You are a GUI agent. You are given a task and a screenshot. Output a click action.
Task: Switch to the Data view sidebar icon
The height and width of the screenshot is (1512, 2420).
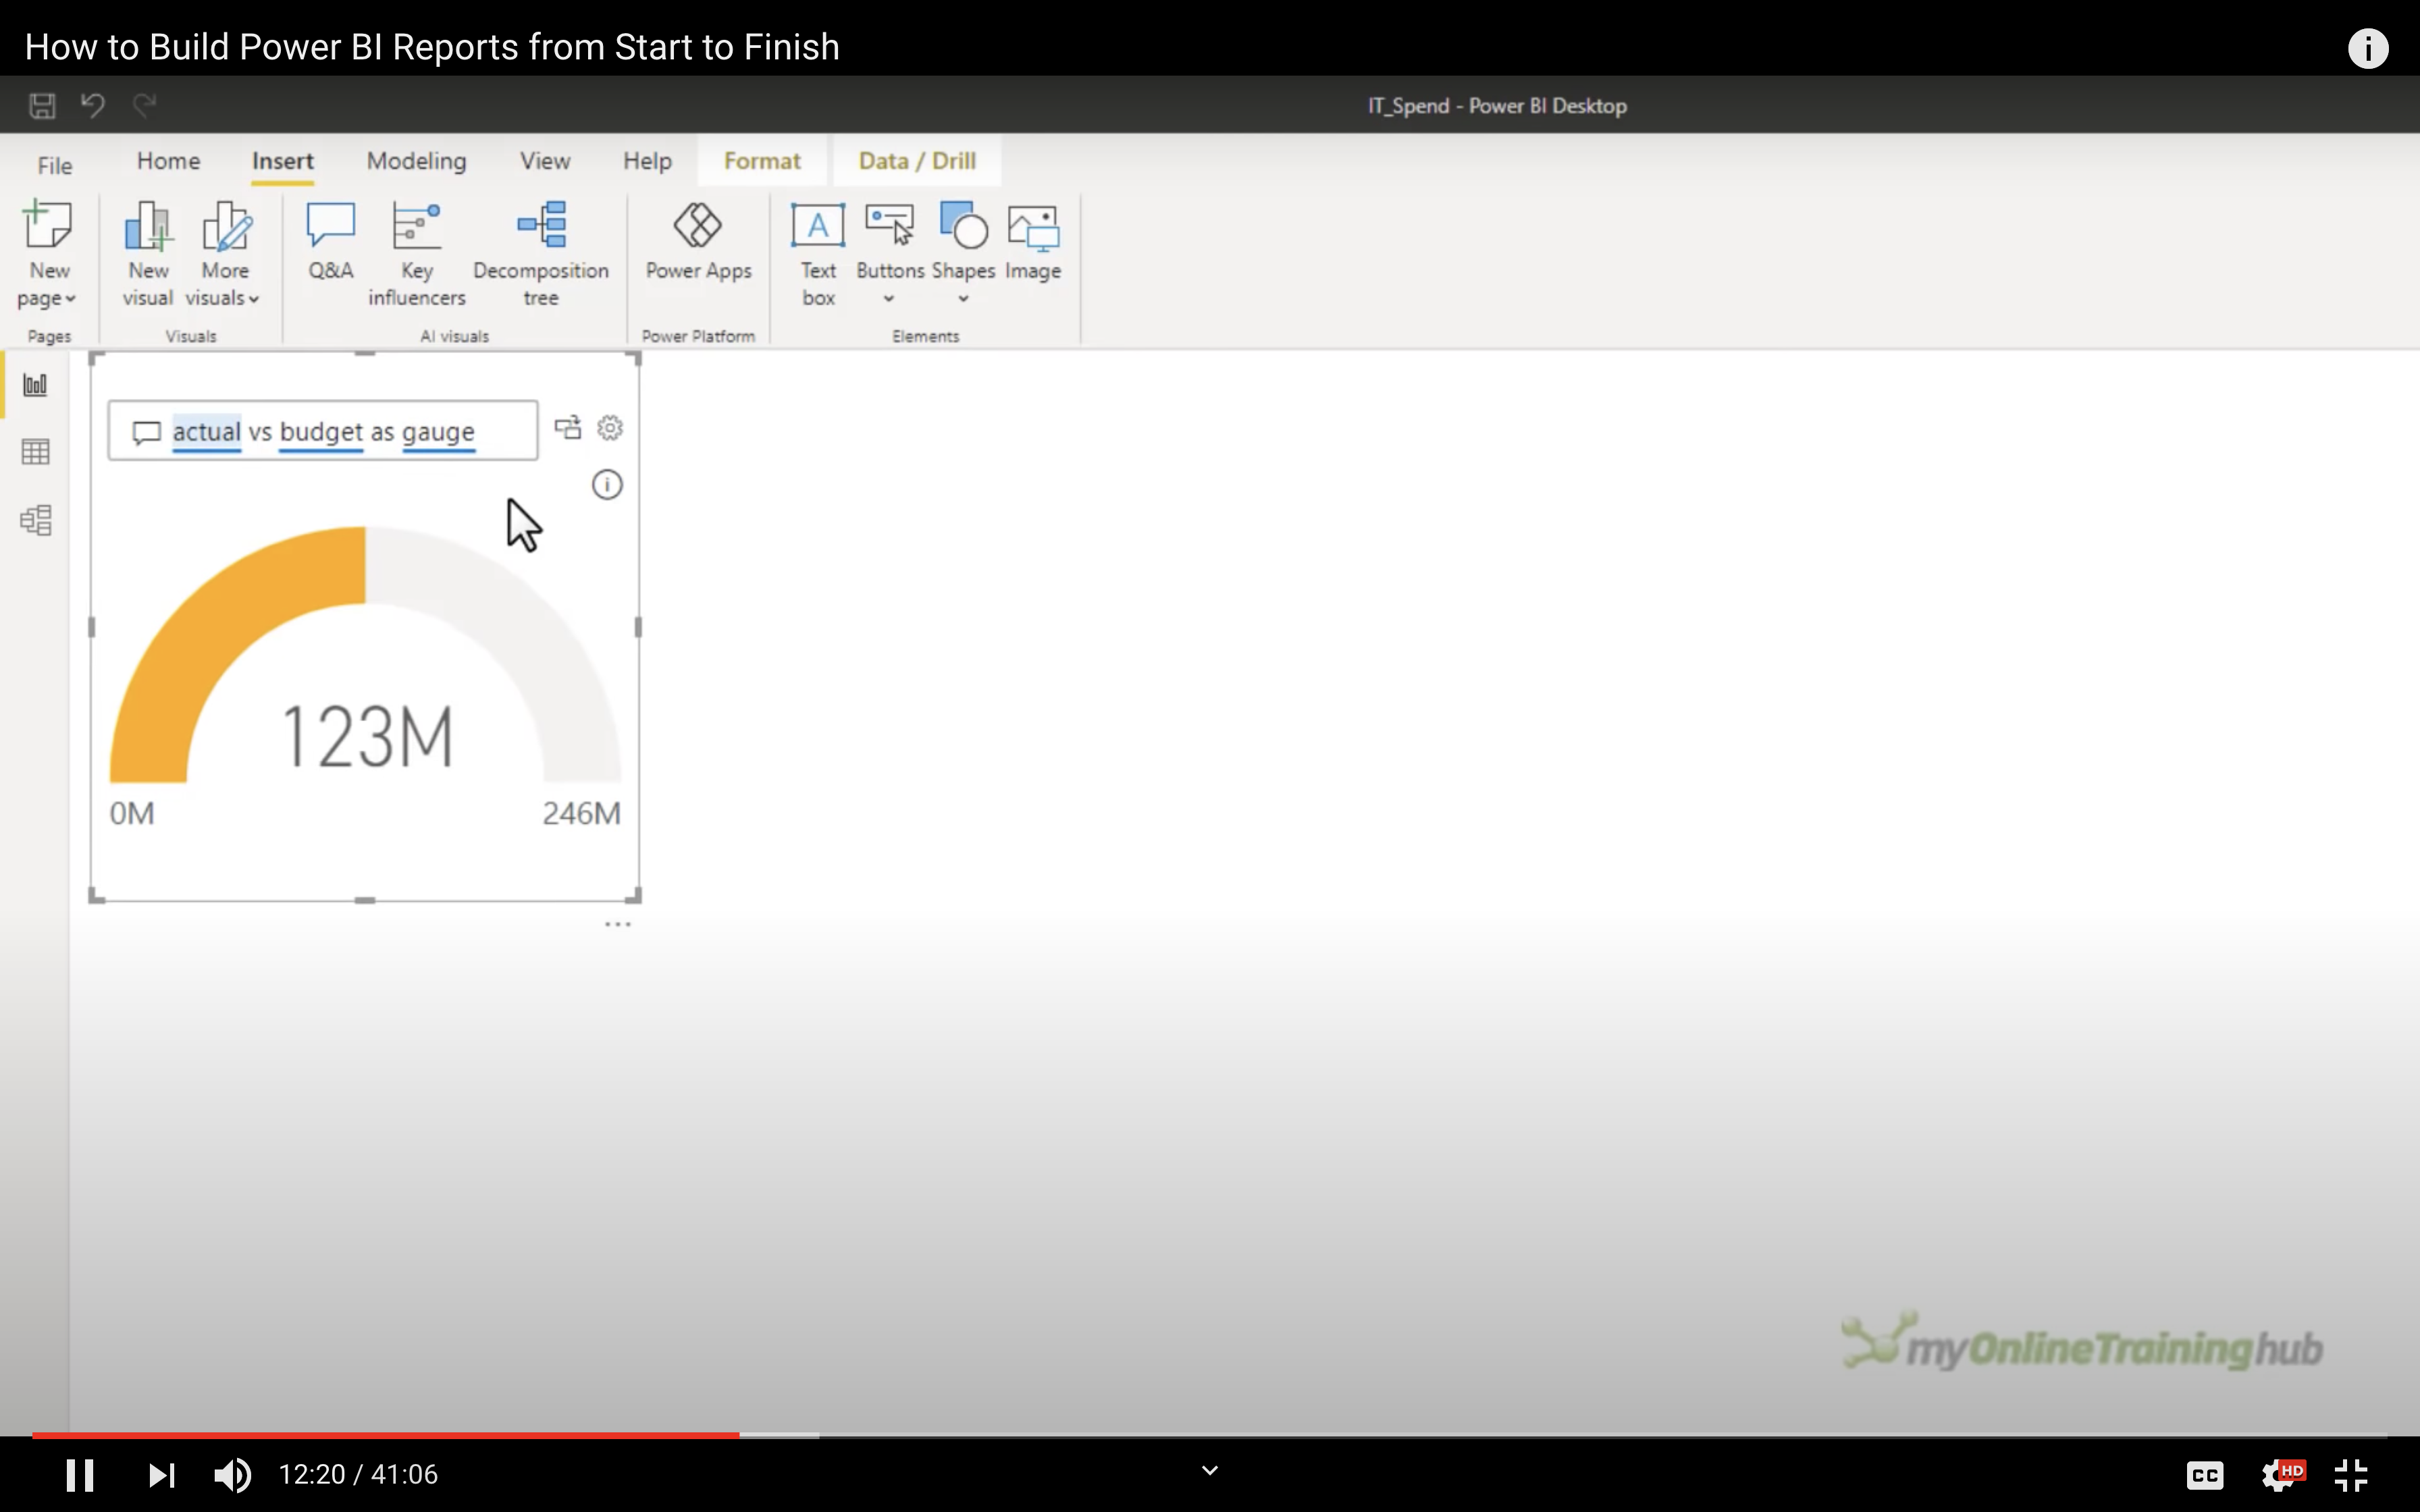pyautogui.click(x=36, y=452)
